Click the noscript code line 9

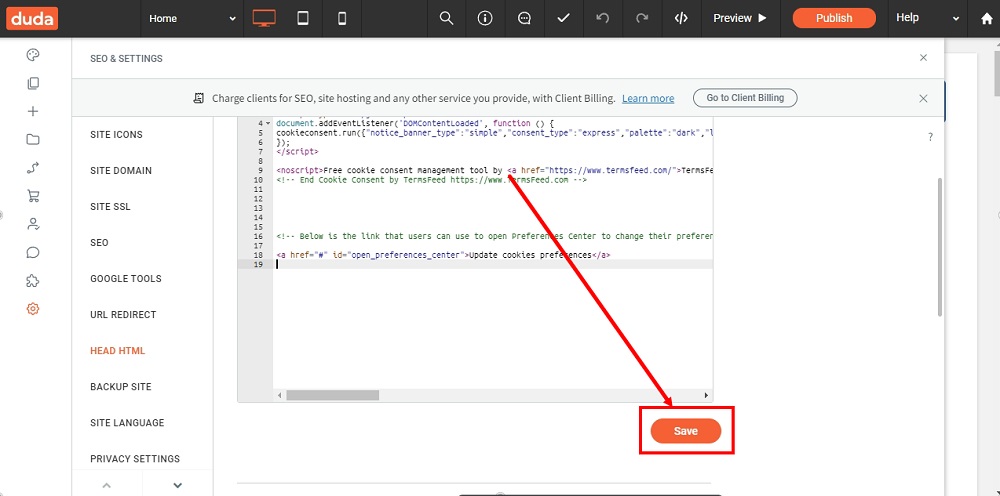tap(494, 171)
